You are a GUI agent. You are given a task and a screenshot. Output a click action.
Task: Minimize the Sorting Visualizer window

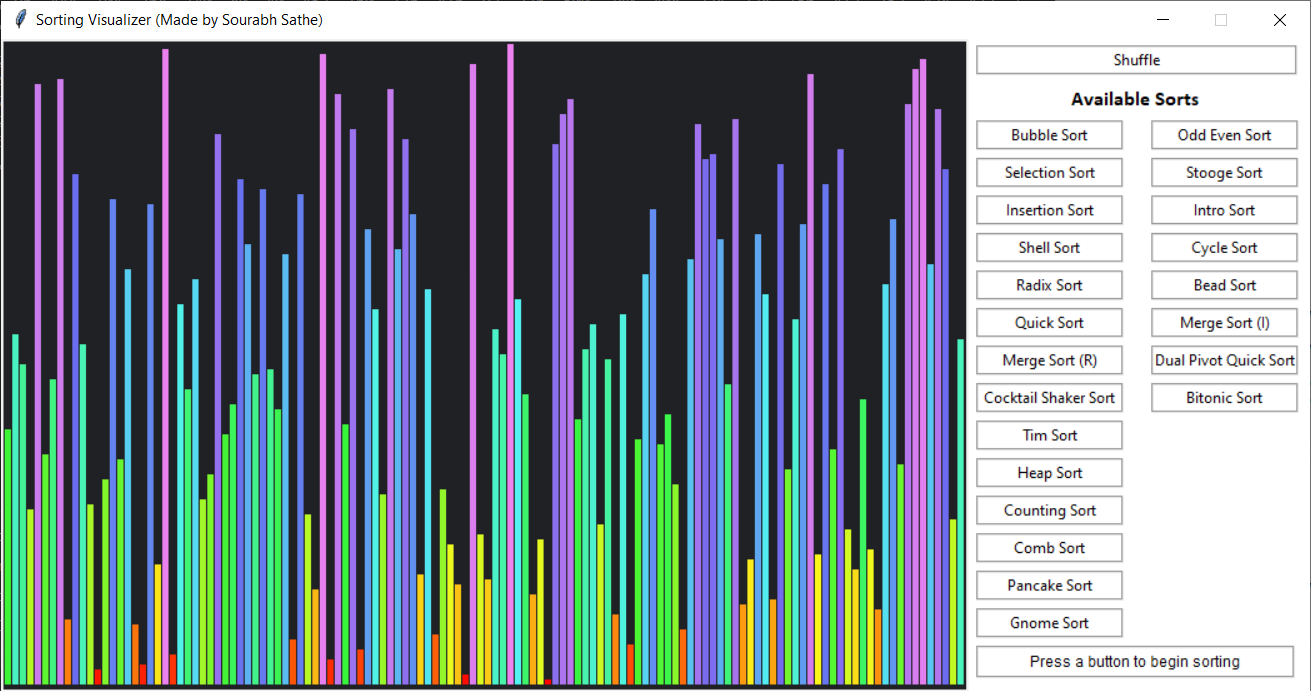1163,20
